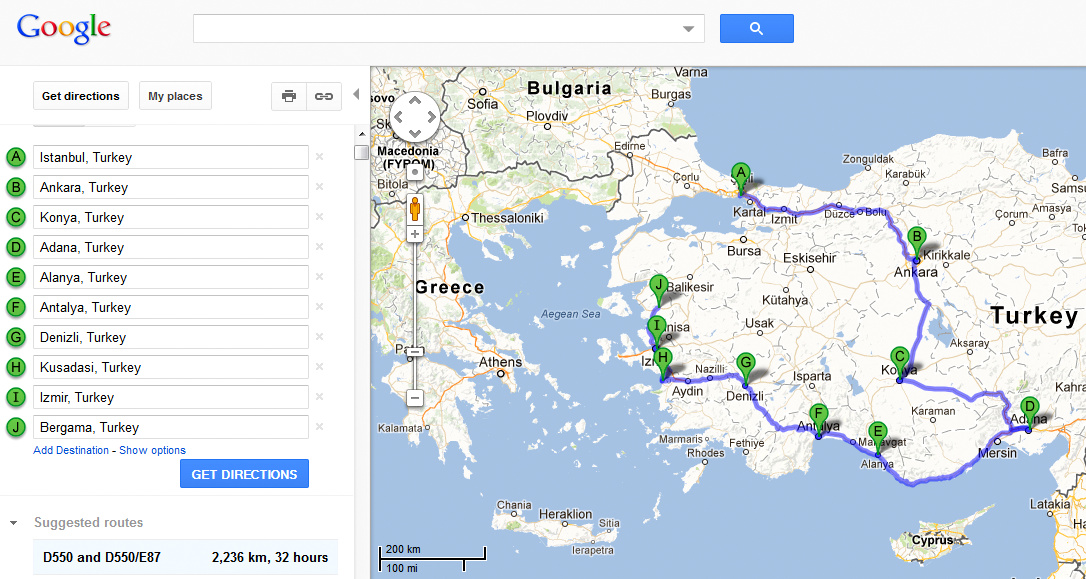Click the print icon
This screenshot has height=579, width=1086.
[x=289, y=96]
